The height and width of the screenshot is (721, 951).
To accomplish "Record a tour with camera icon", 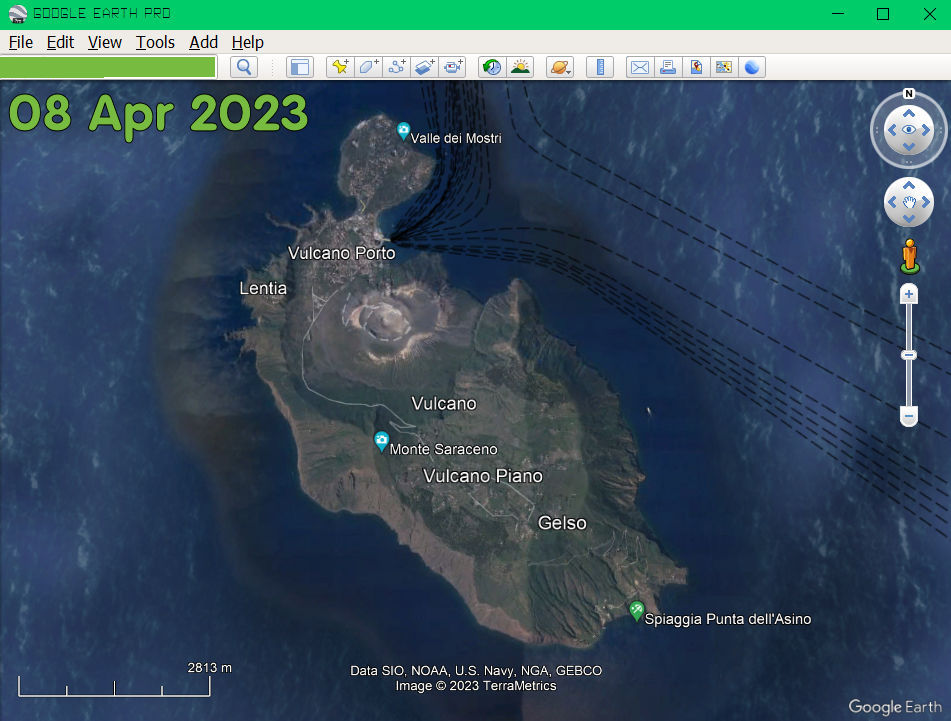I will [454, 67].
